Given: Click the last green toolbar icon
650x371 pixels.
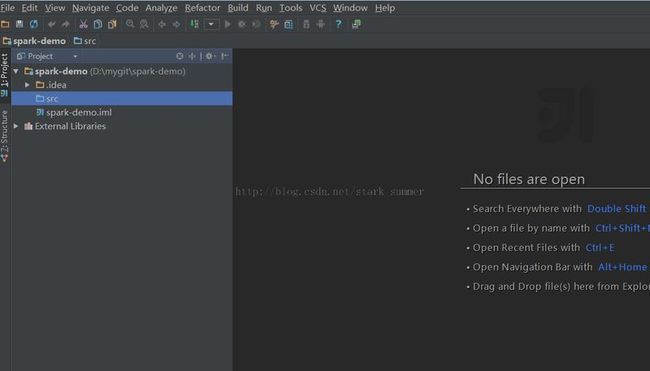Looking at the screenshot, I should [x=356, y=24].
